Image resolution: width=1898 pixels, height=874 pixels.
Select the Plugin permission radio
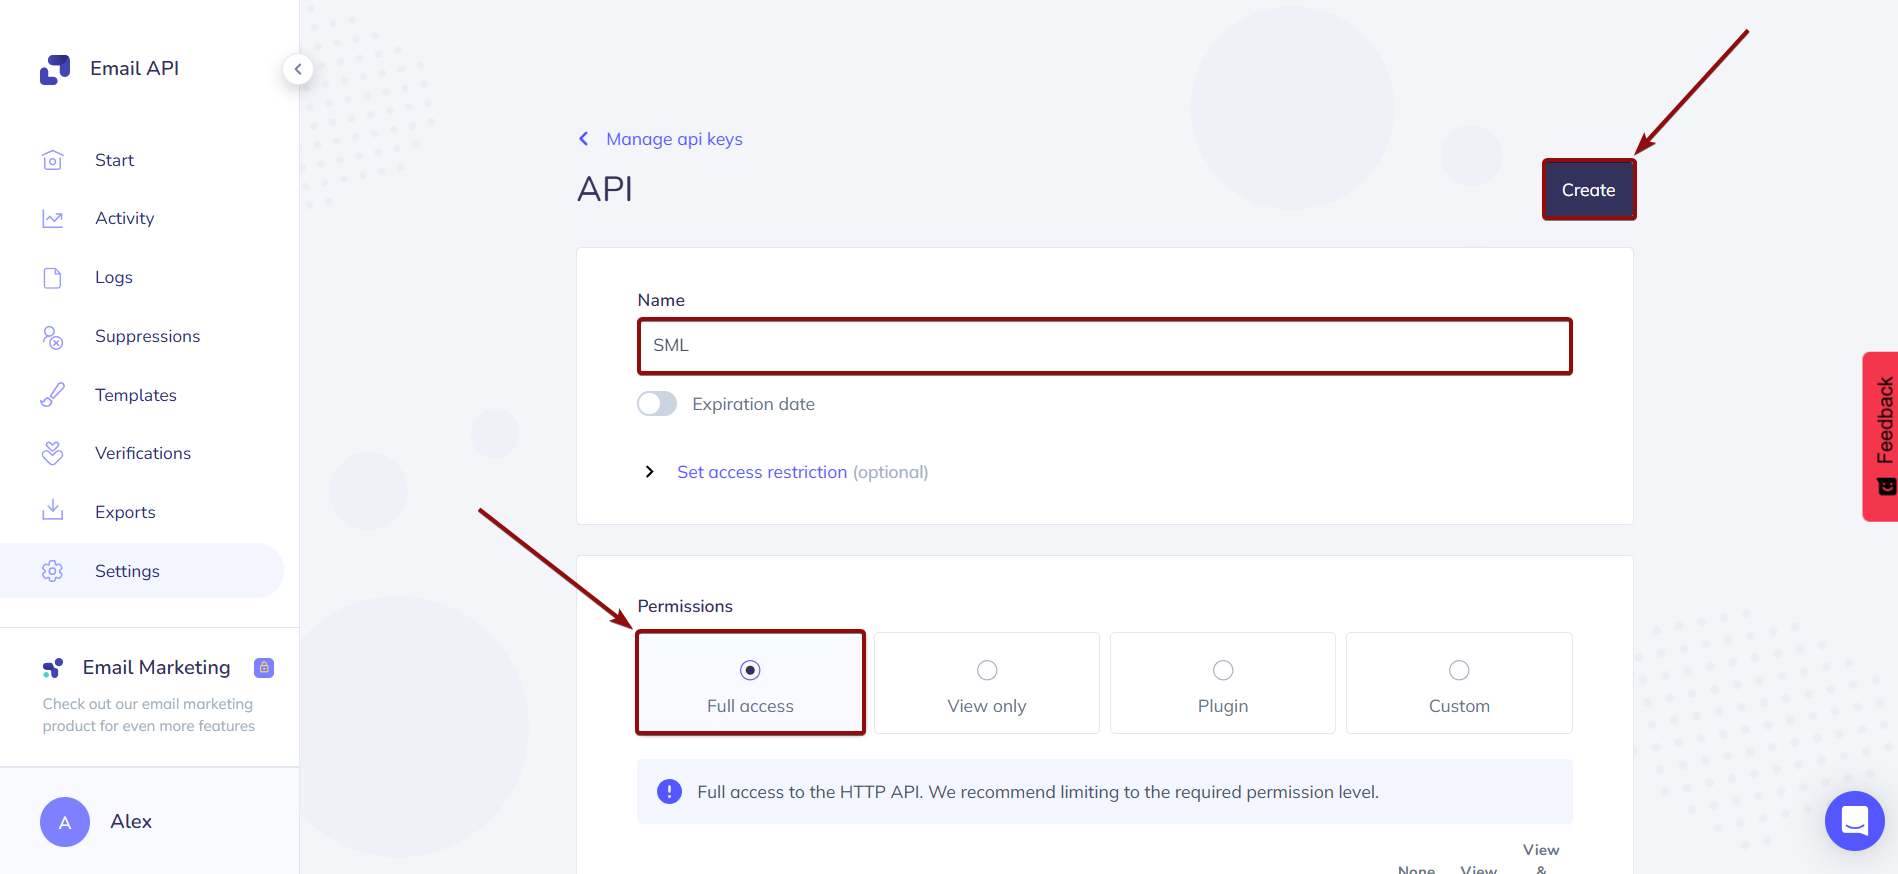click(x=1223, y=671)
